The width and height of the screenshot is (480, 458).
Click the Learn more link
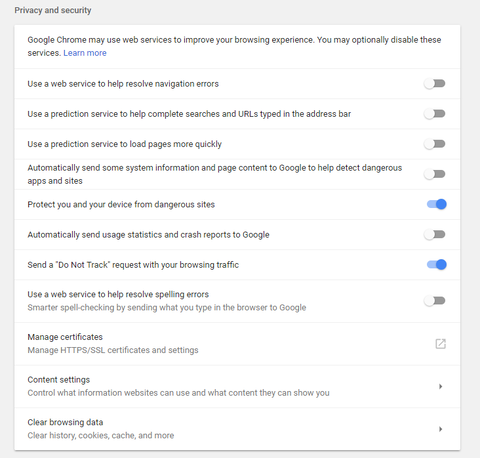[x=85, y=53]
